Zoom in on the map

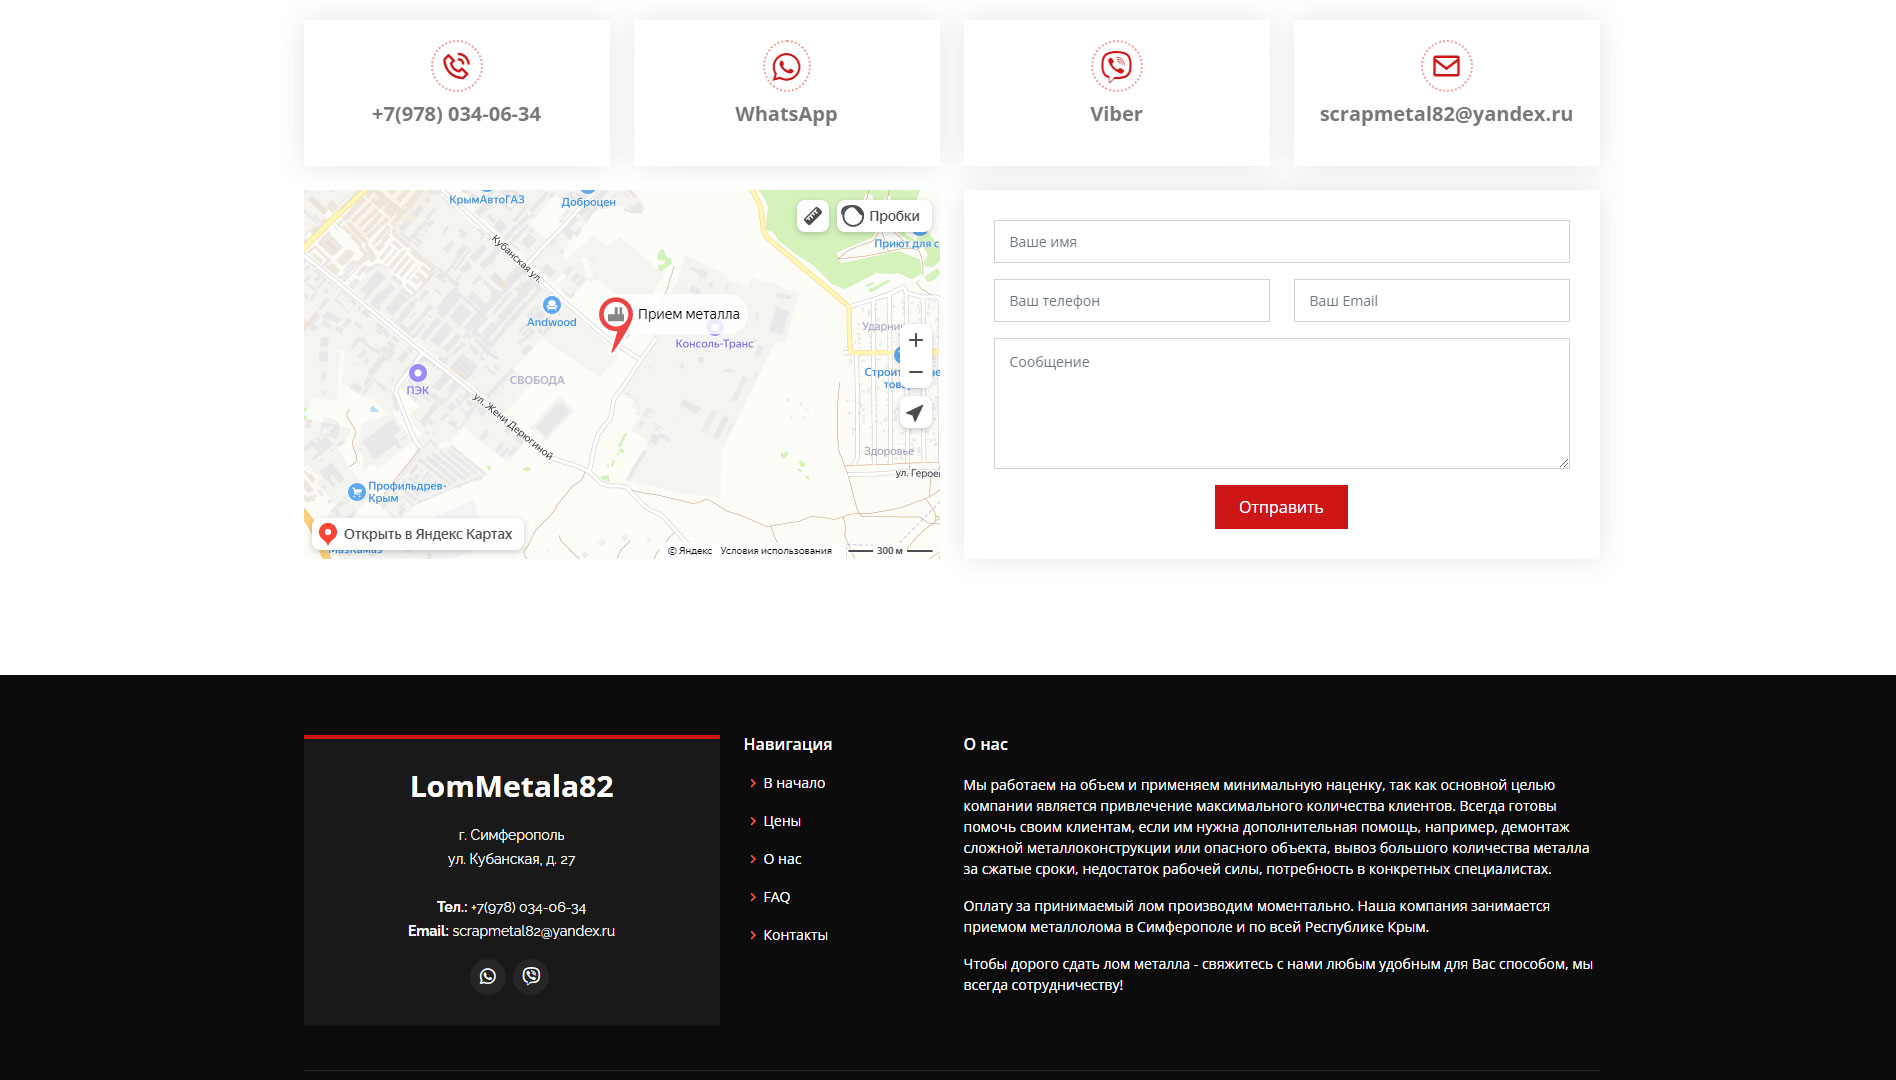coord(915,341)
